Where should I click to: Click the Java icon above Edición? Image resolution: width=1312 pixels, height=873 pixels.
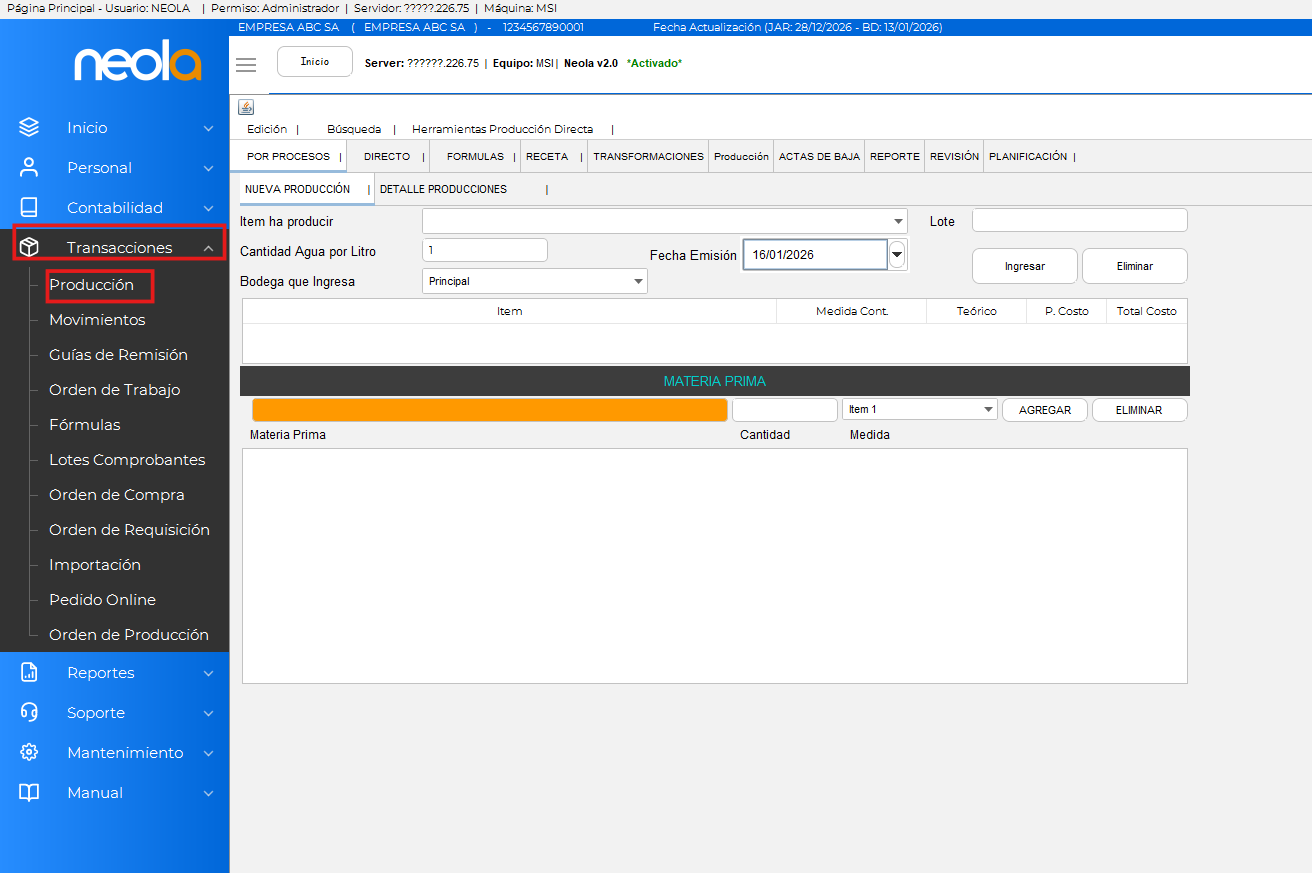coord(246,107)
